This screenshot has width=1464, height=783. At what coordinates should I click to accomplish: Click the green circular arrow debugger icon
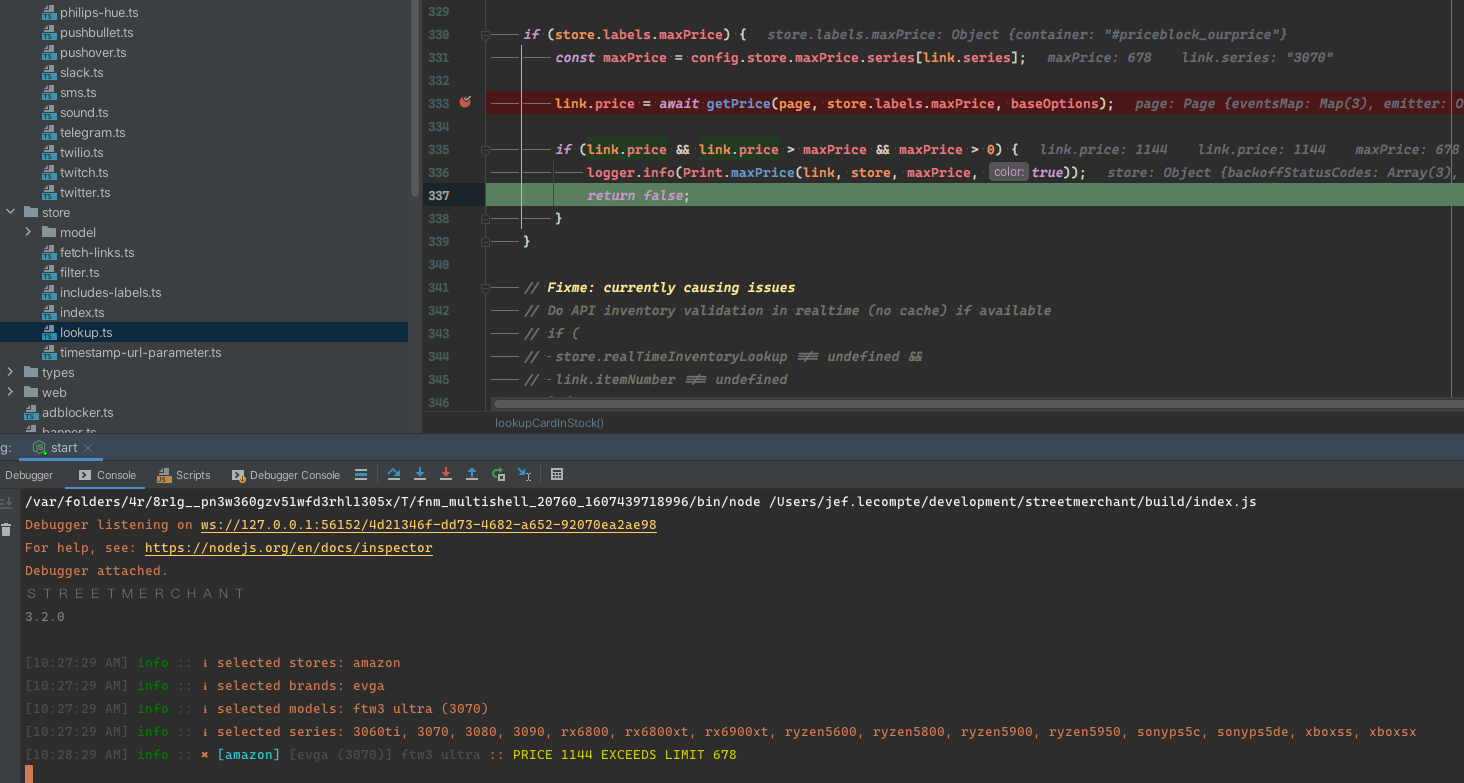point(498,475)
